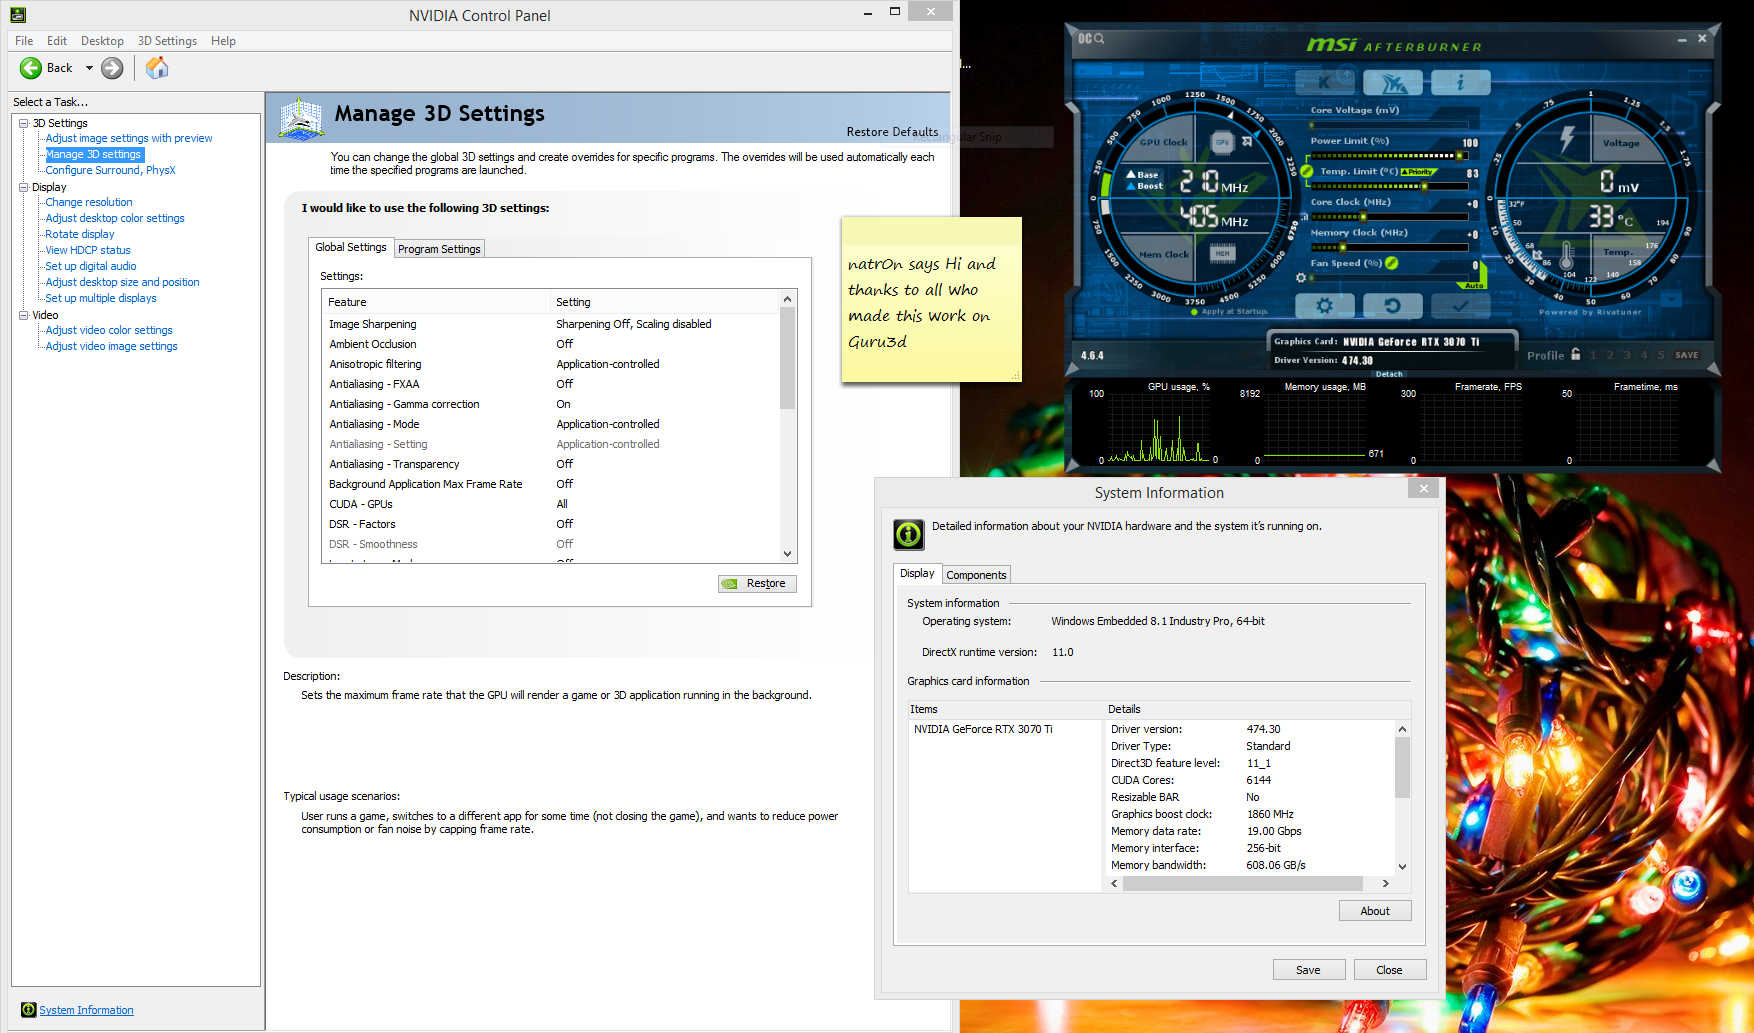
Task: Click Save in the System Information dialog
Action: [1308, 970]
